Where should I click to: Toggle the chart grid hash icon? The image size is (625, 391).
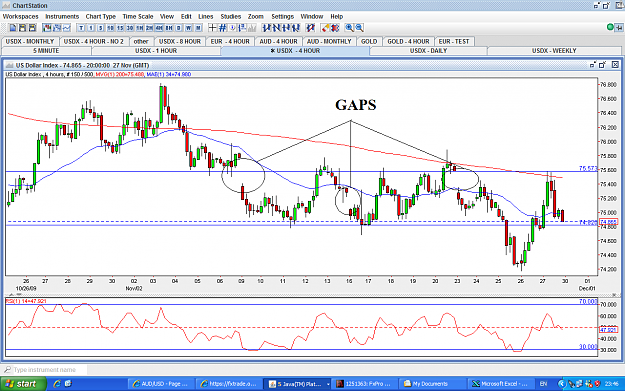point(222,28)
